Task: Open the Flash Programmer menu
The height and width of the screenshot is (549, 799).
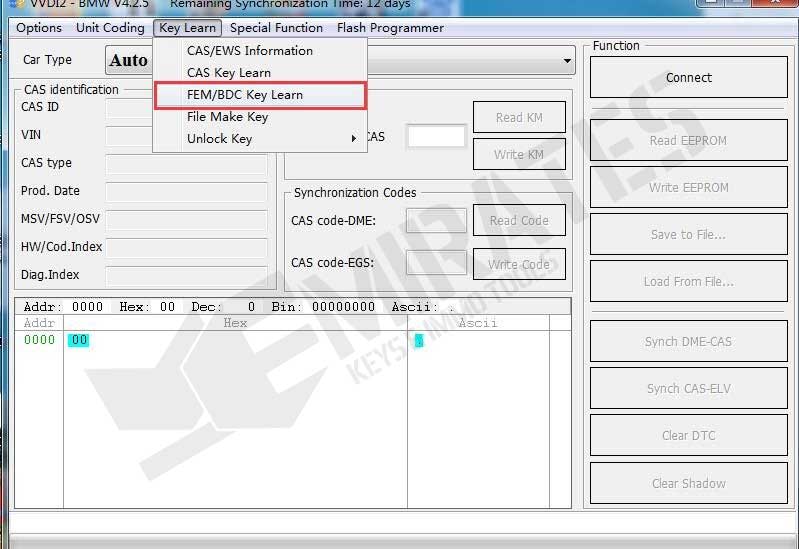Action: pyautogui.click(x=390, y=28)
